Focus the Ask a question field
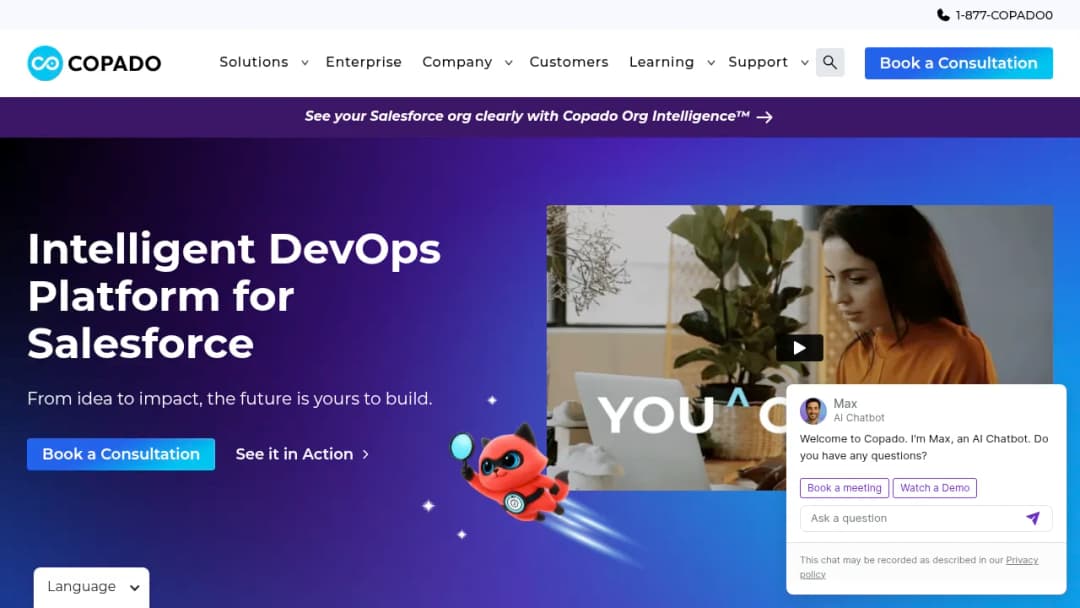 [926, 518]
